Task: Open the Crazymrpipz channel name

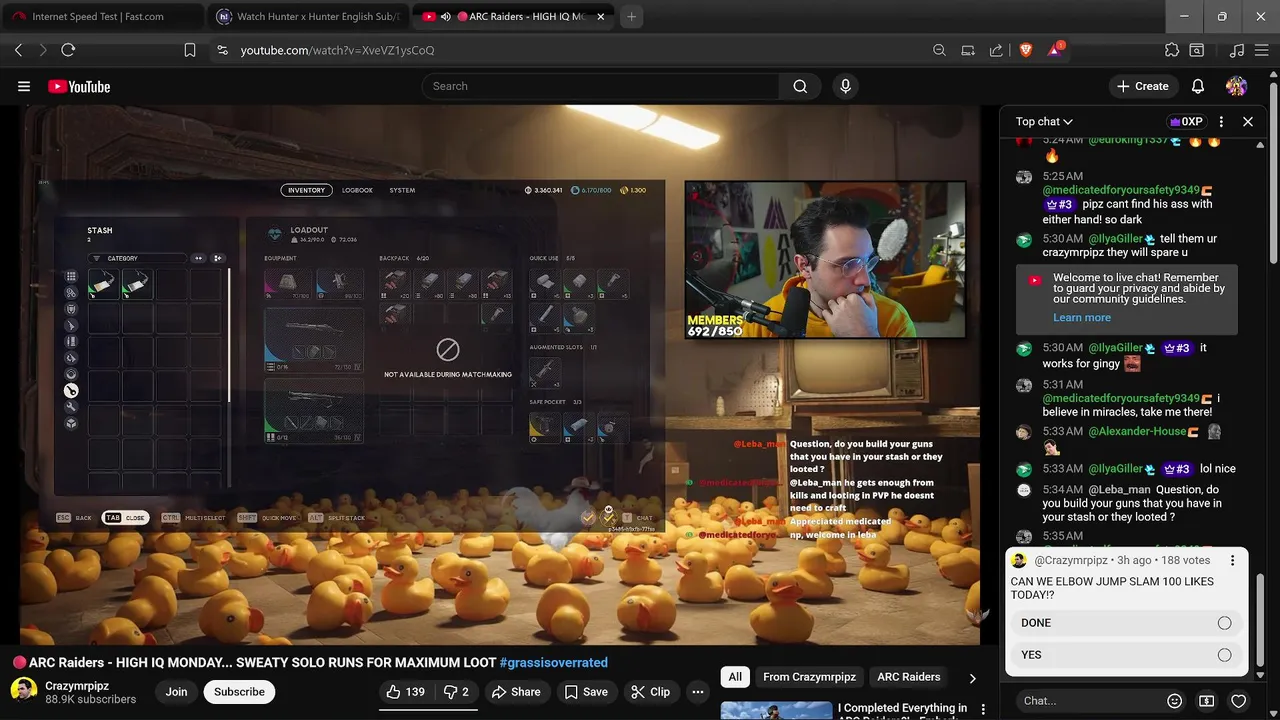Action: coord(77,686)
